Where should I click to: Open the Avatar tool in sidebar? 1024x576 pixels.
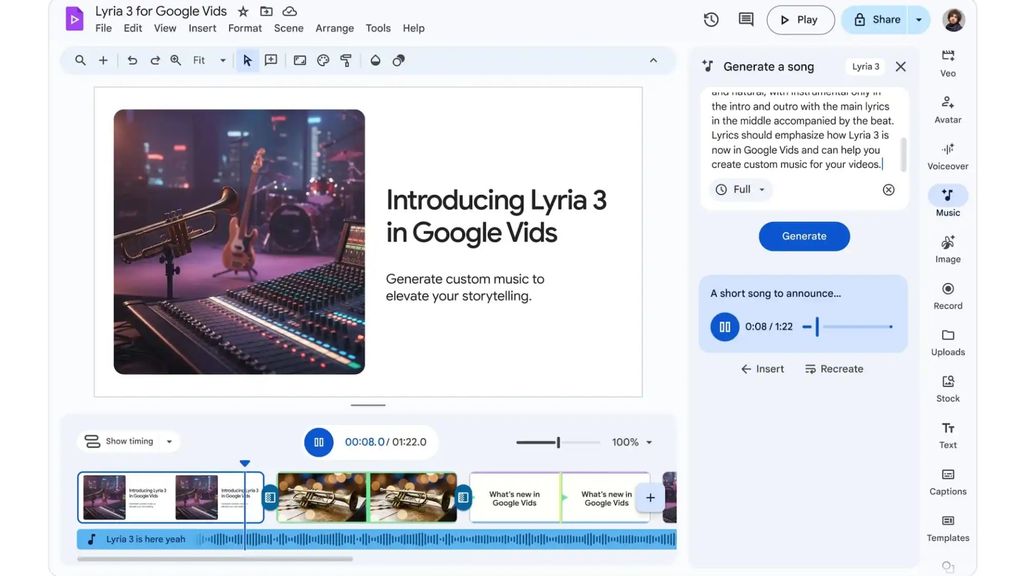pyautogui.click(x=947, y=109)
